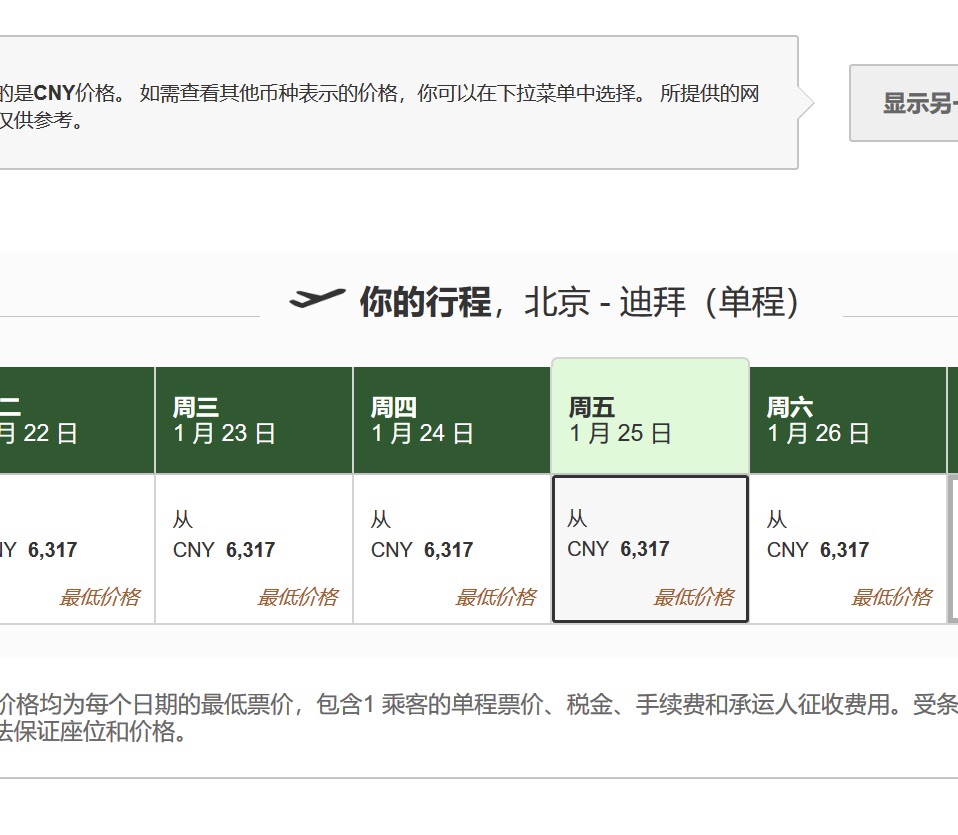Open the 周六 1月26日 date tab
The image size is (958, 835).
(x=847, y=420)
